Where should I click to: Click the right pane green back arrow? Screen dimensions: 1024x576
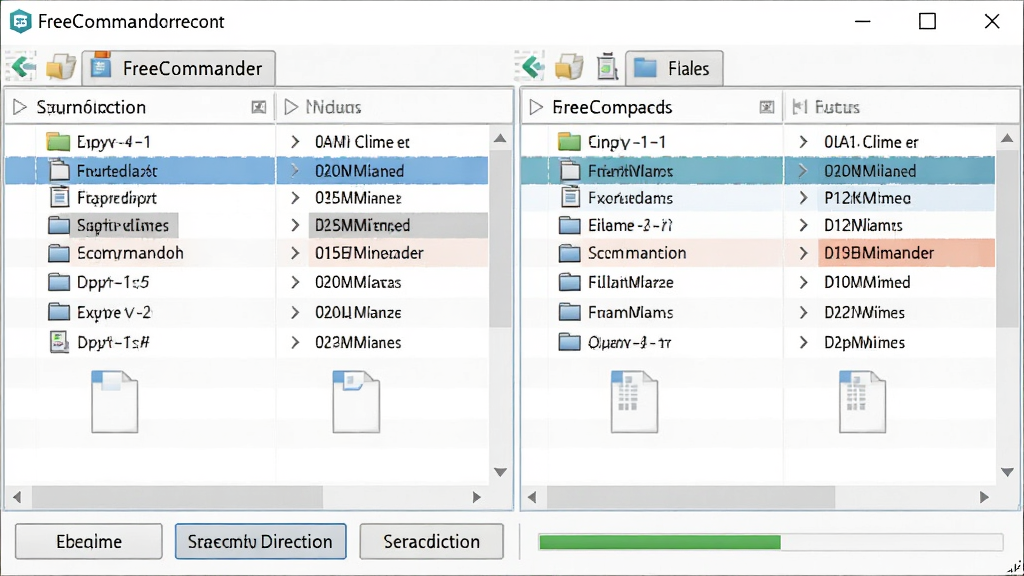pyautogui.click(x=531, y=67)
